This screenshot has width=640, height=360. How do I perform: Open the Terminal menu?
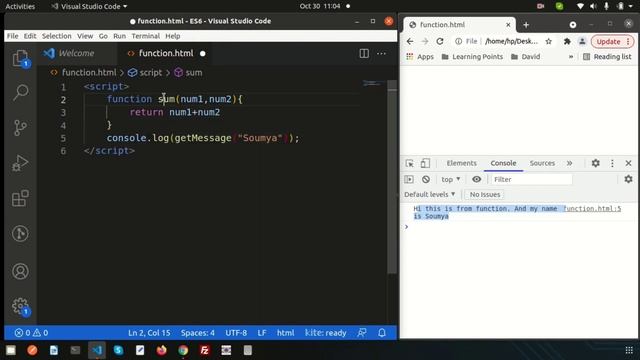(x=145, y=36)
